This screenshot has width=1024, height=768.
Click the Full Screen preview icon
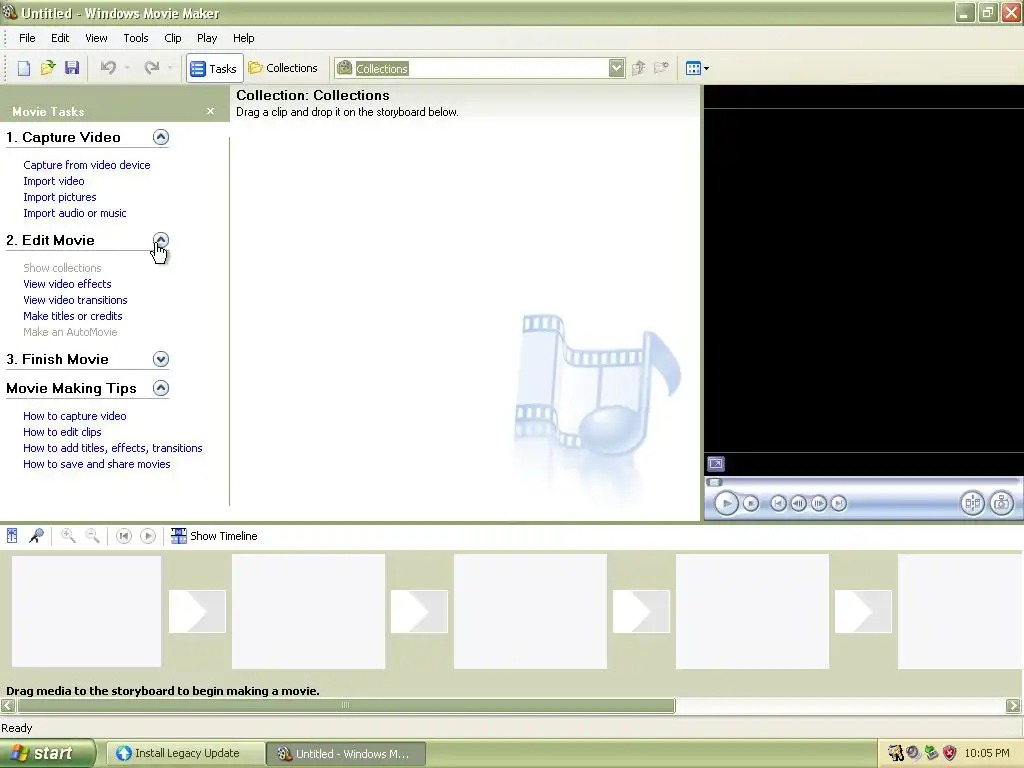716,464
